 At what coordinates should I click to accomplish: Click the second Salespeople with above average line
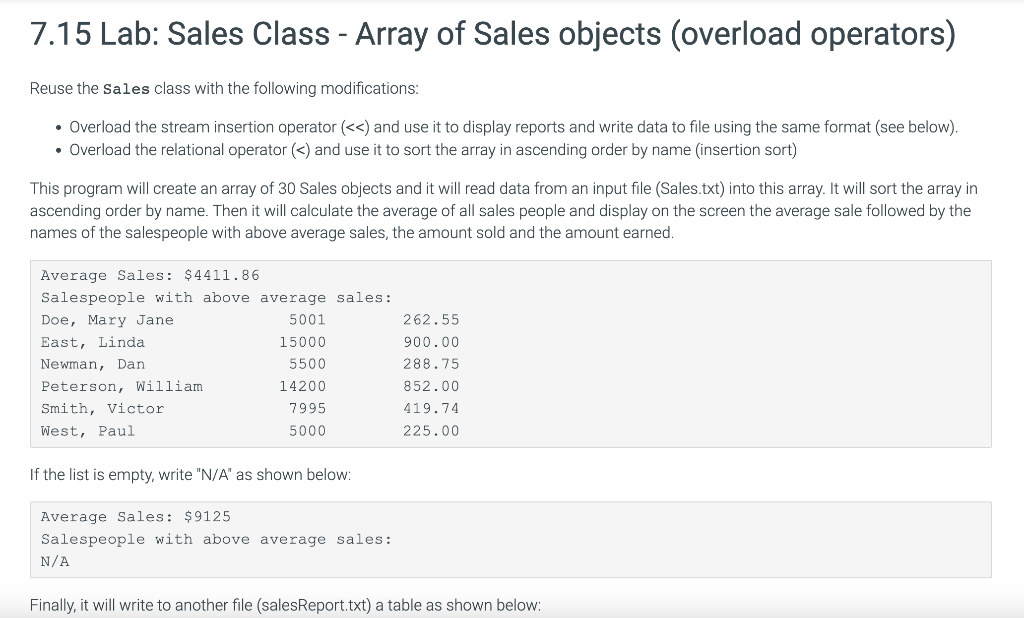pos(216,540)
